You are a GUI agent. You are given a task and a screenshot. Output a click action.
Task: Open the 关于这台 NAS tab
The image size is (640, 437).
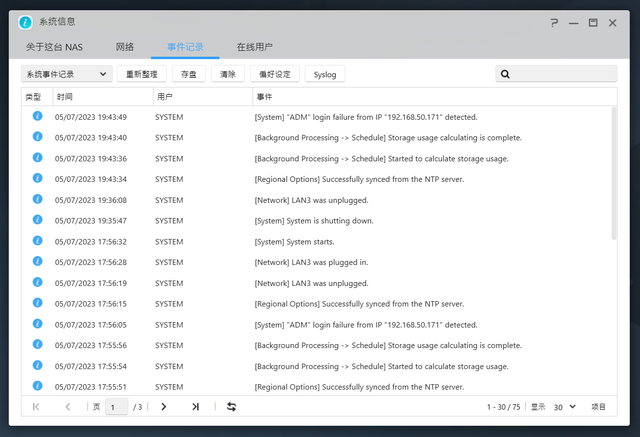point(54,47)
